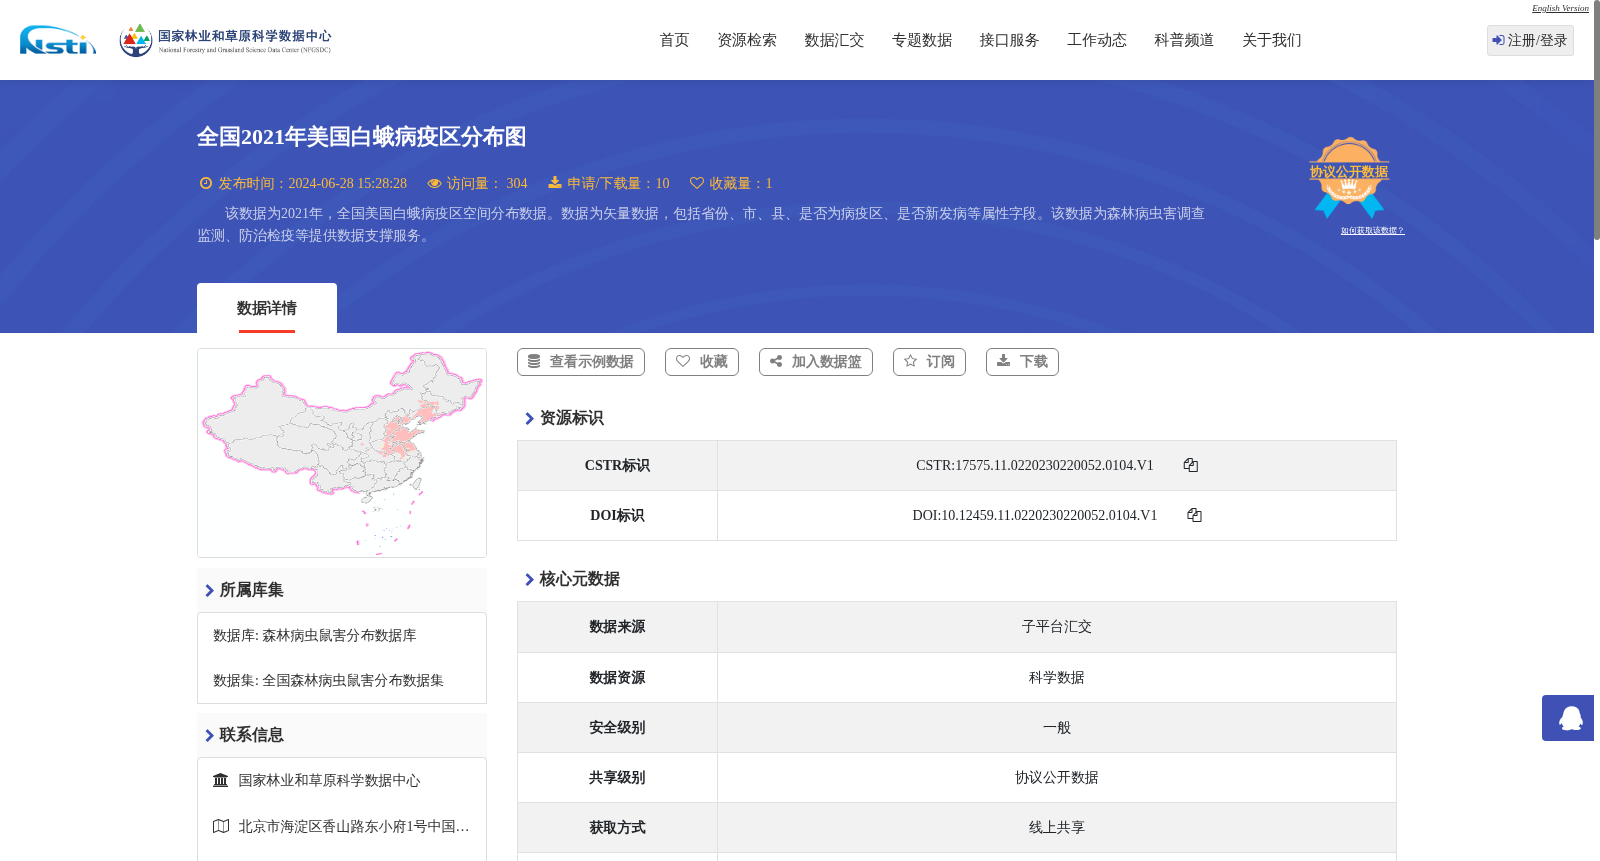Open the 专题数据 menu item

[922, 40]
